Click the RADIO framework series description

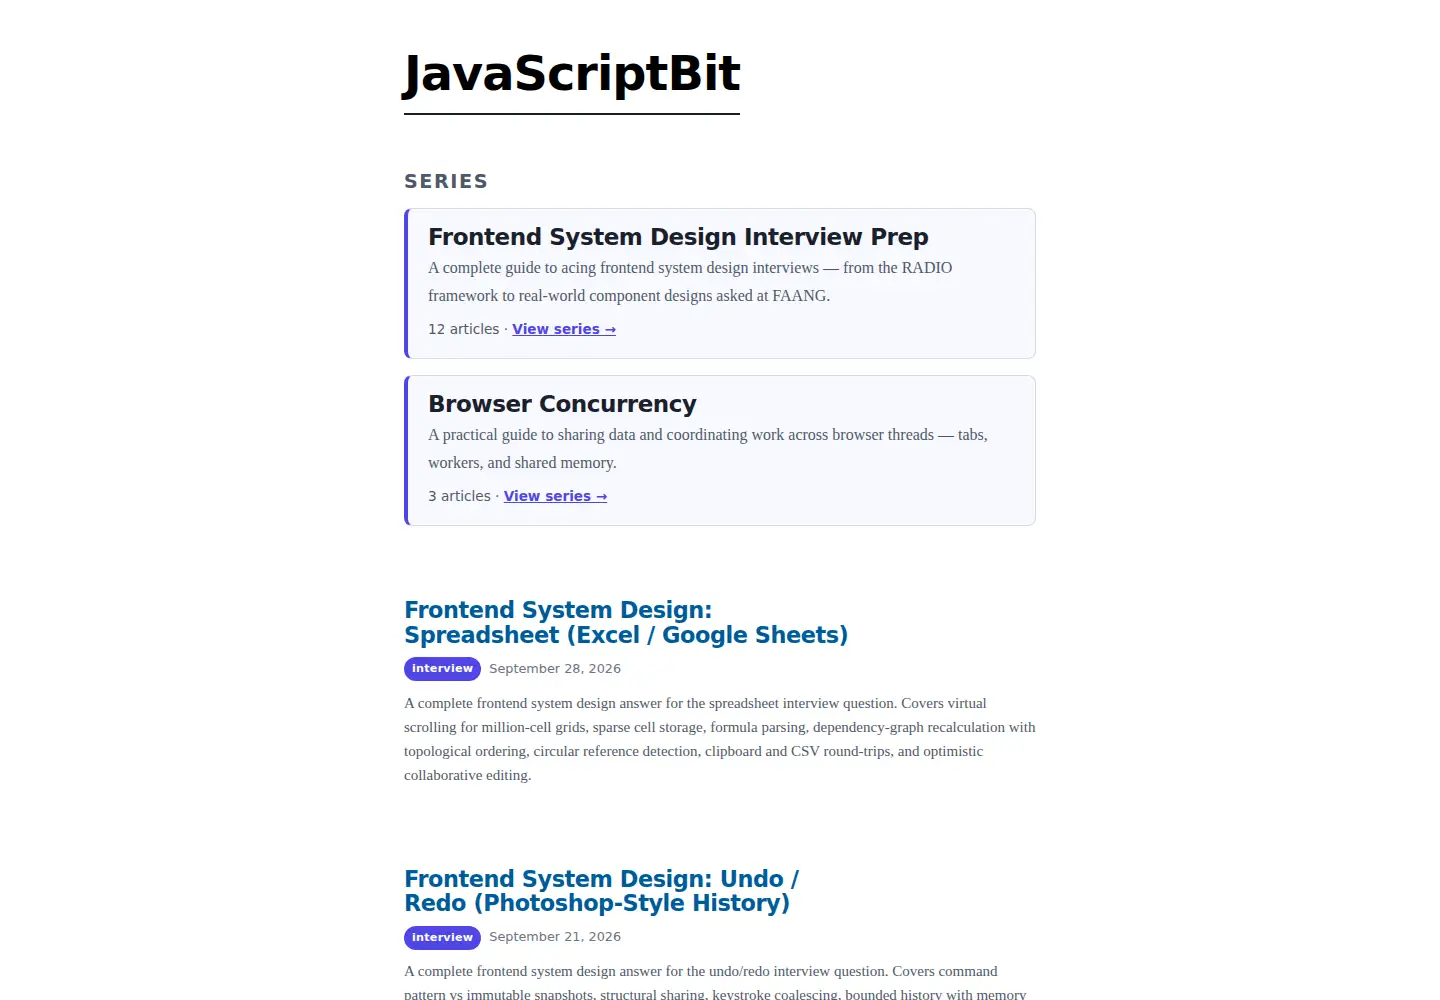690,282
